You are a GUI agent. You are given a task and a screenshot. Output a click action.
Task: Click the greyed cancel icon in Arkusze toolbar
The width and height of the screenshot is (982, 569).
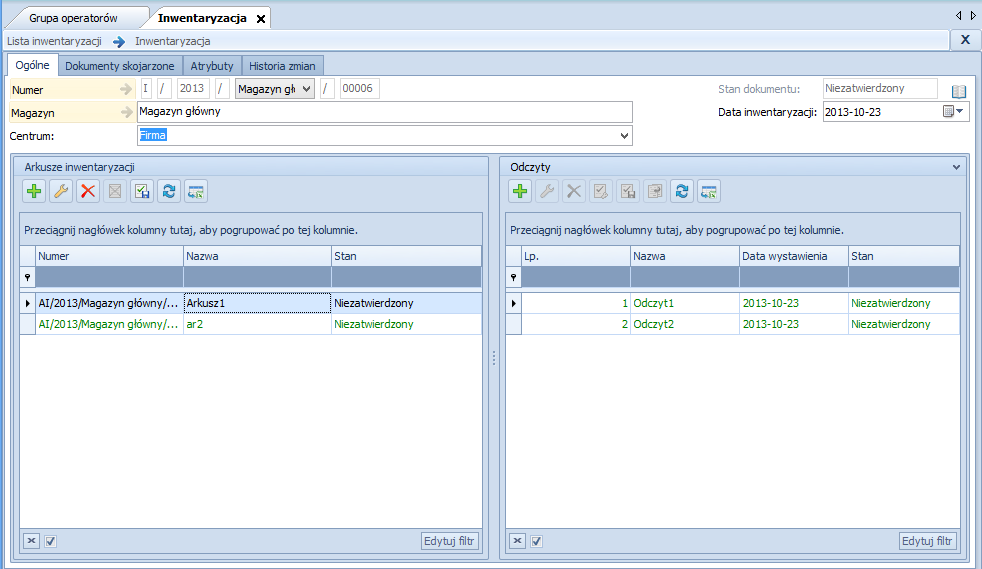pyautogui.click(x=115, y=192)
